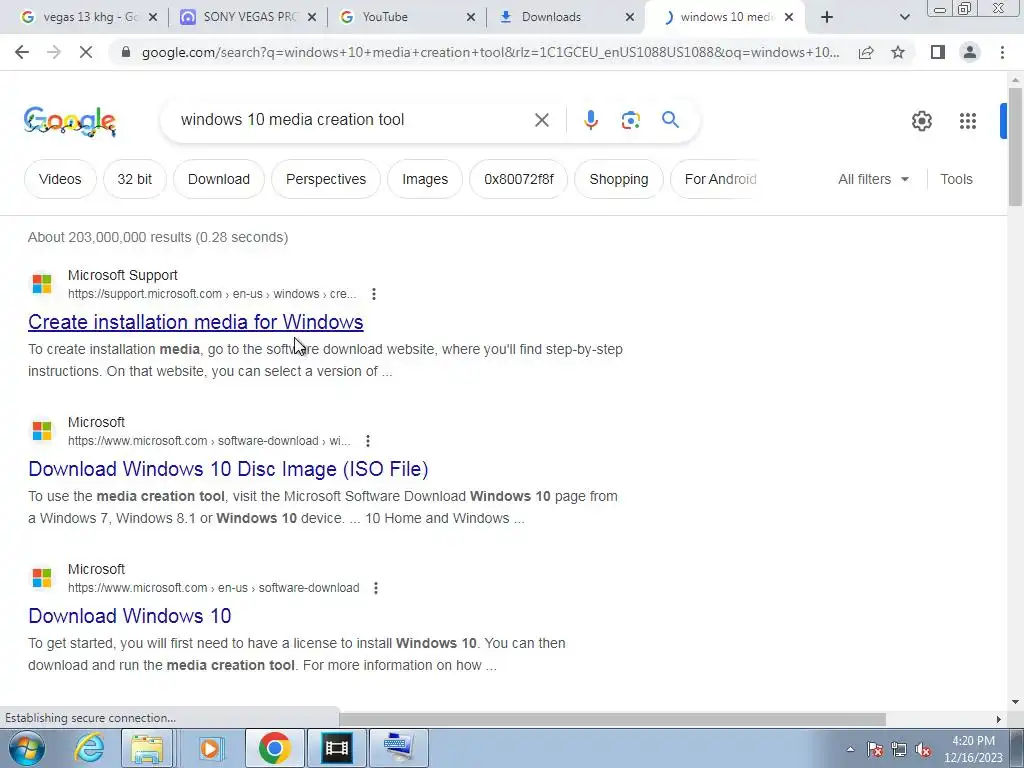Open the tab search dropdown arrow
The width and height of the screenshot is (1024, 768).
904,17
